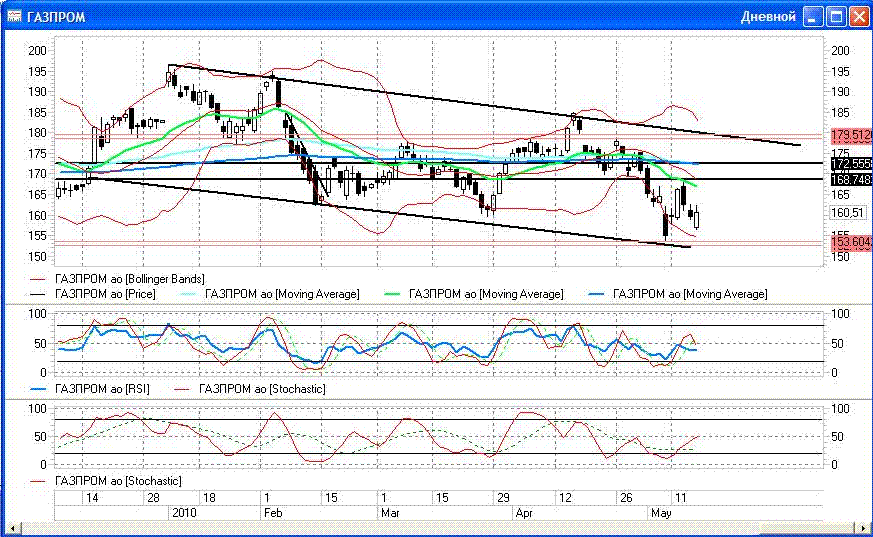Screen dimensions: 873x537
Task: Select the green Moving Average legend entry
Action: pyautogui.click(x=474, y=294)
